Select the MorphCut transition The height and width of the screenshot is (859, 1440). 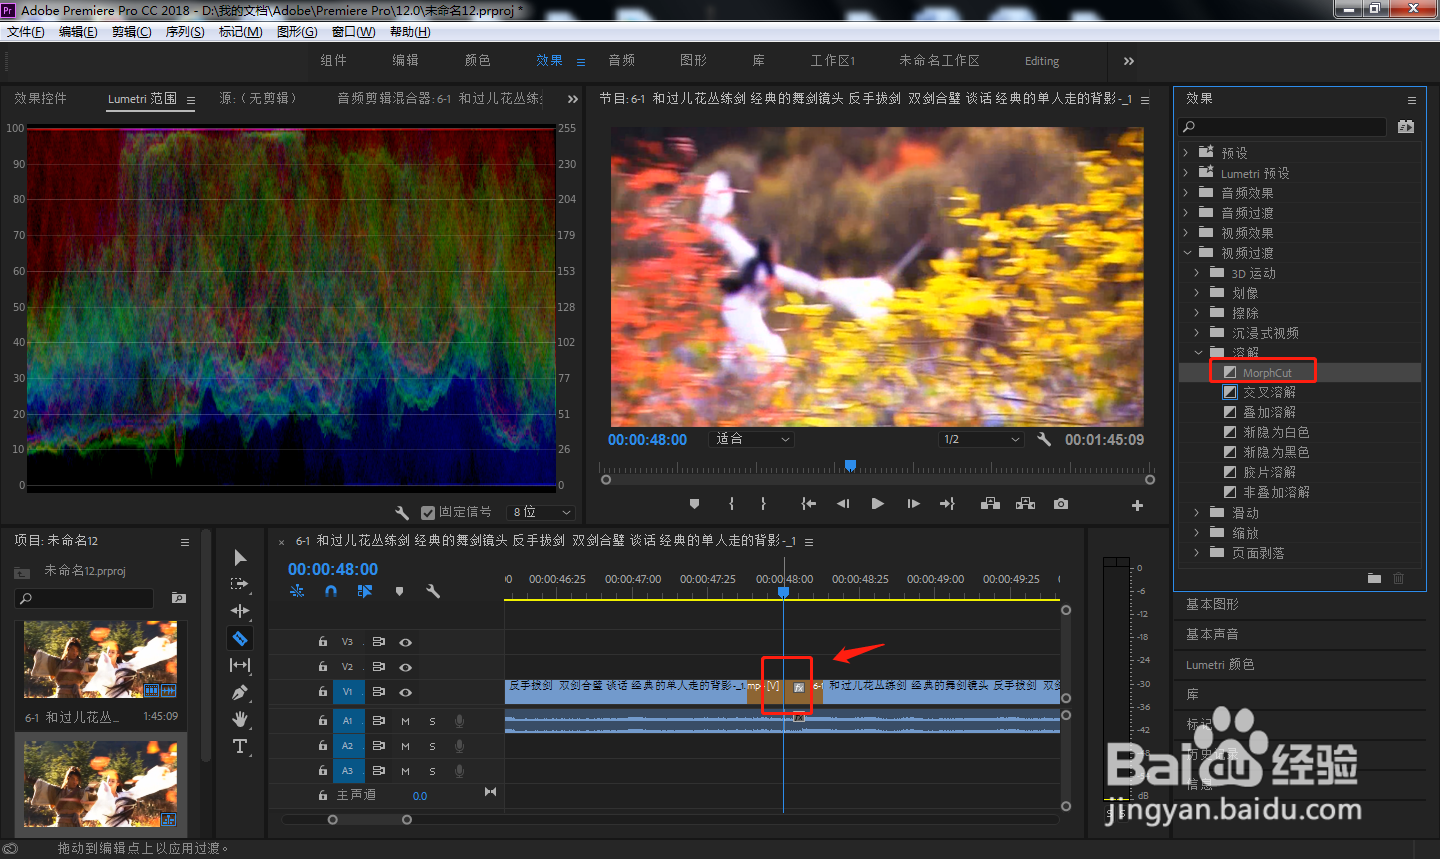pyautogui.click(x=1267, y=373)
